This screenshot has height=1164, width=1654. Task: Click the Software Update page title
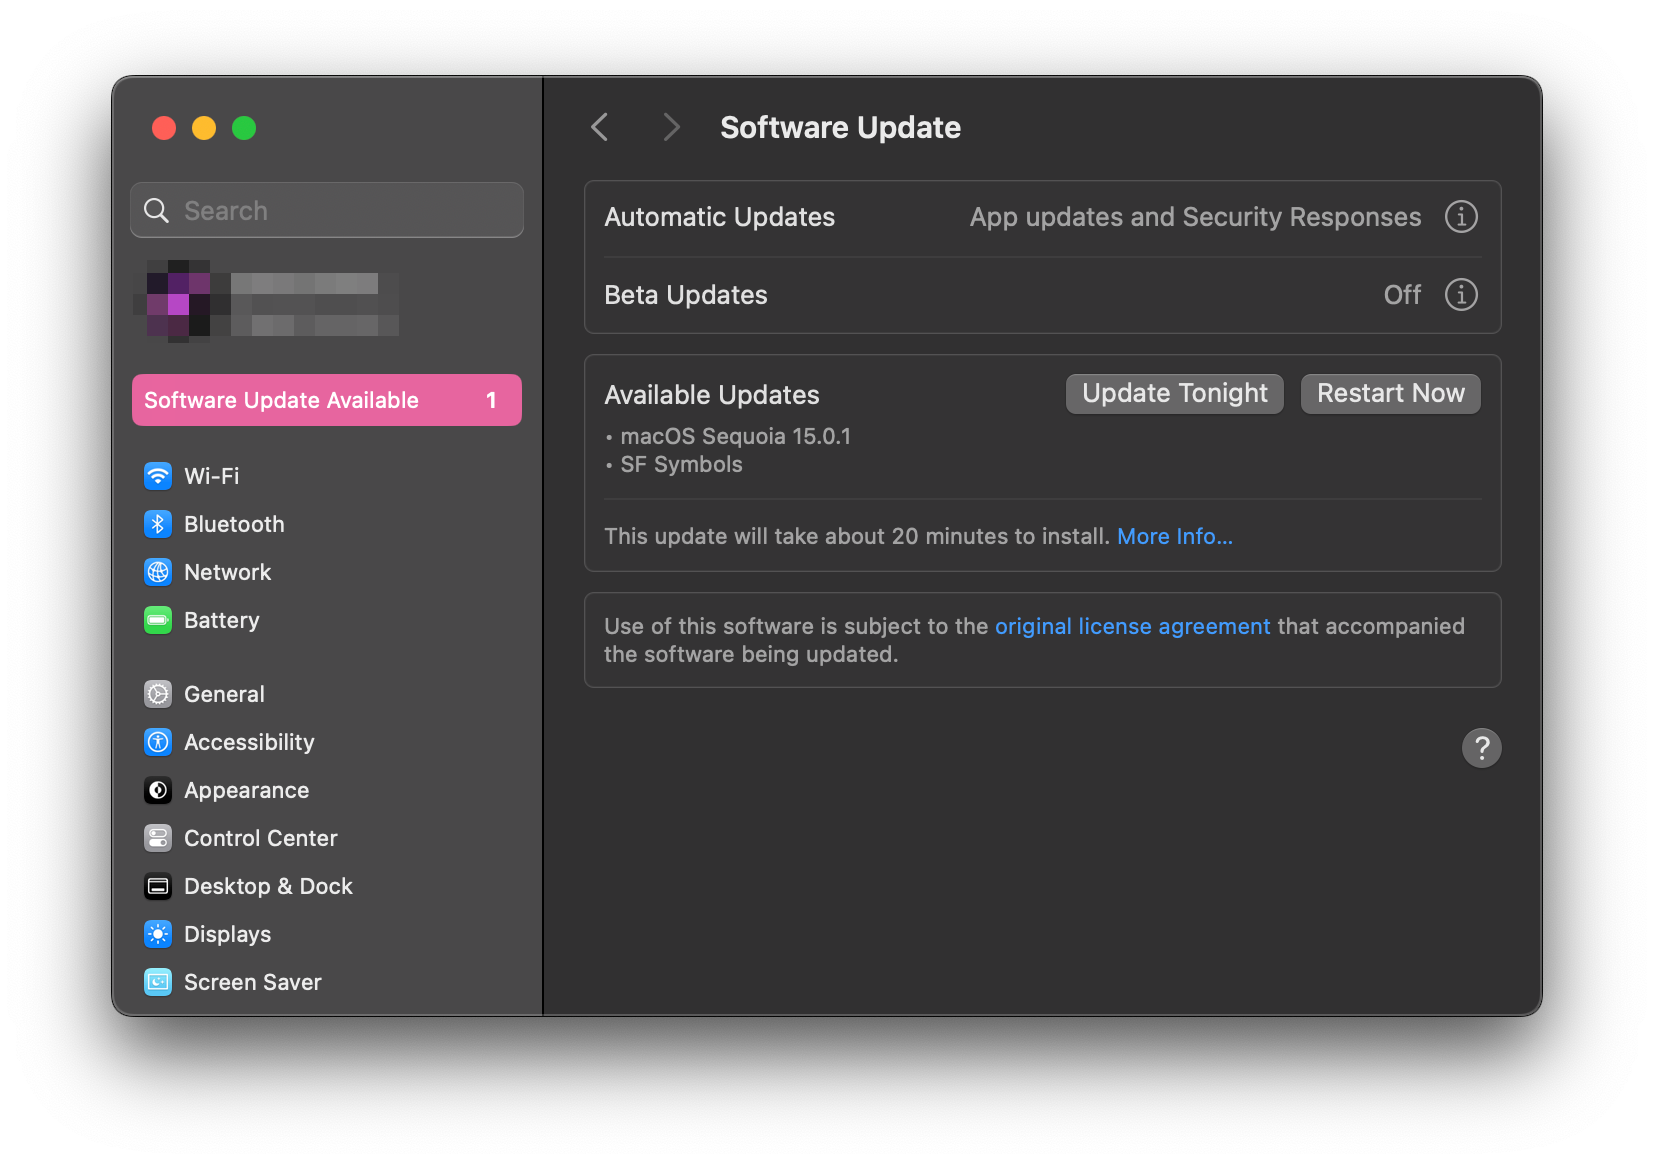[x=840, y=127]
